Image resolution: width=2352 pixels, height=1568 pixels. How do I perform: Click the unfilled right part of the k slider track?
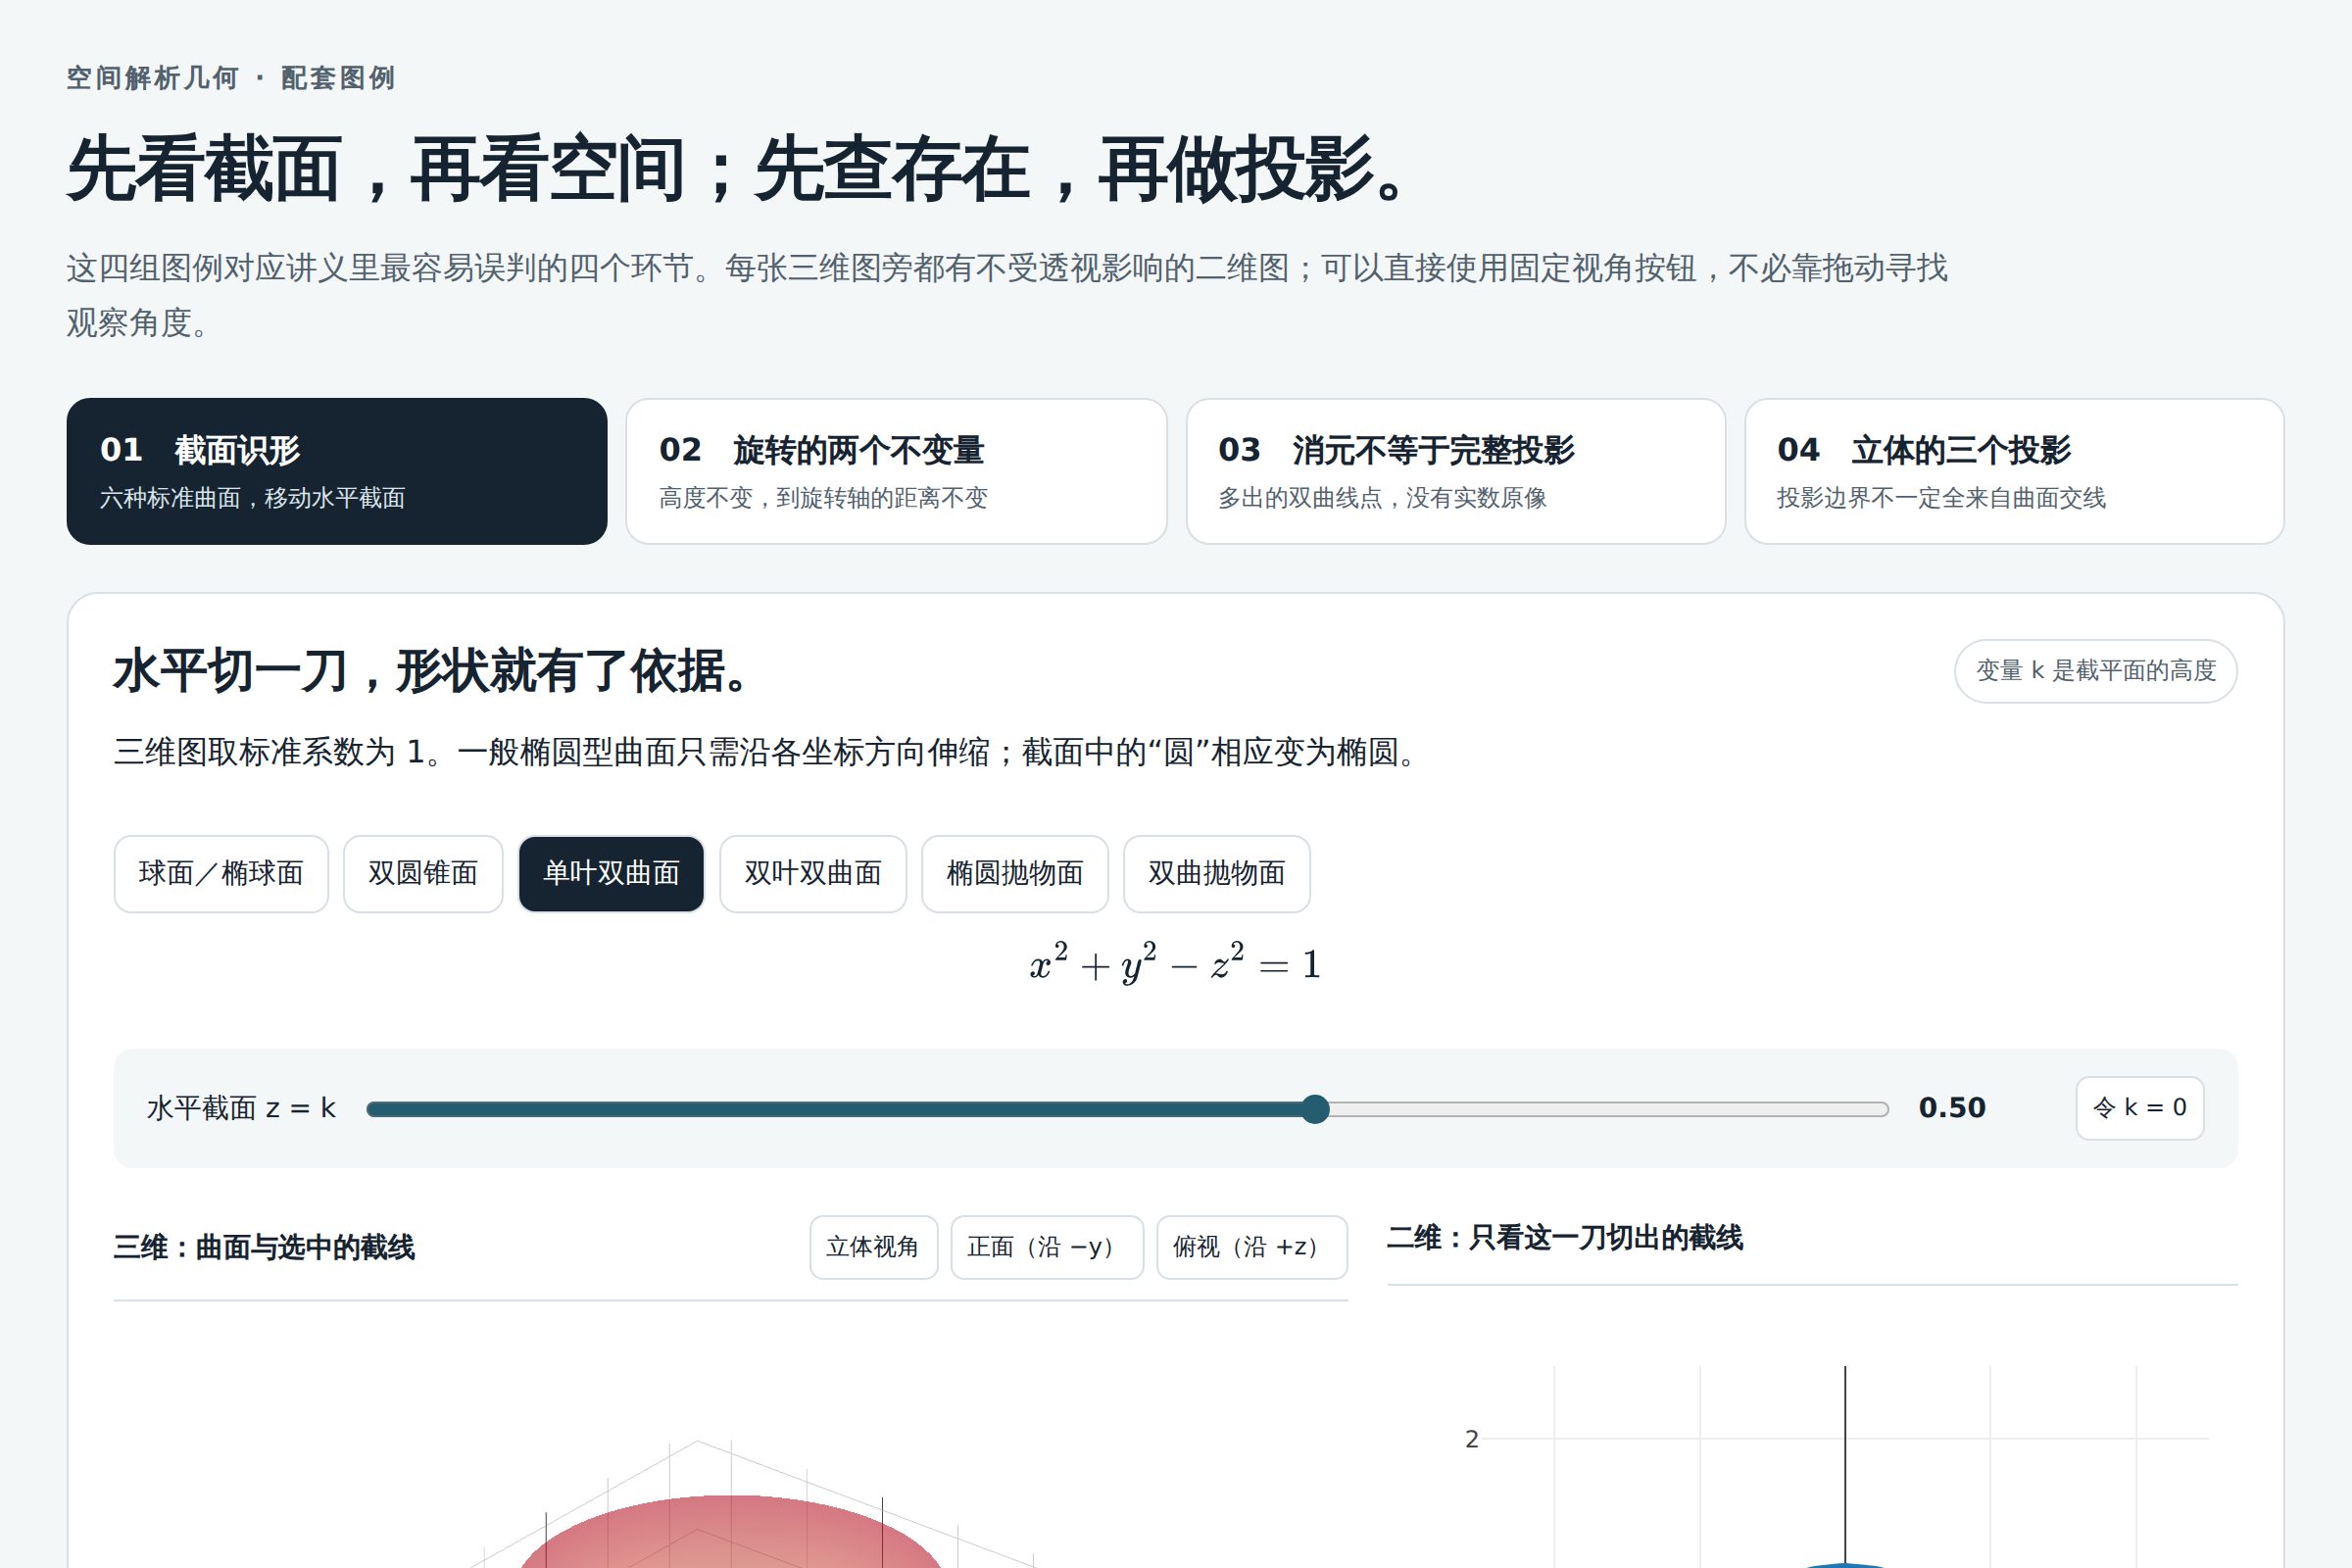tap(1608, 1109)
